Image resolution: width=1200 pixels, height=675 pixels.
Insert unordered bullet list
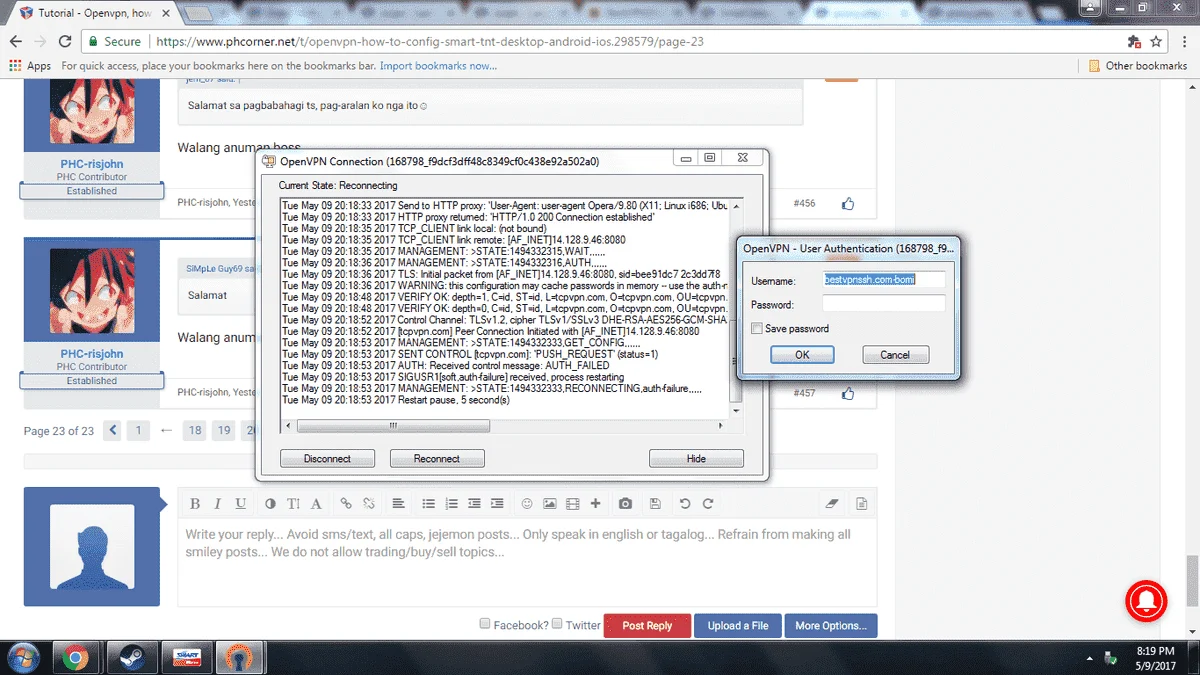tap(428, 503)
